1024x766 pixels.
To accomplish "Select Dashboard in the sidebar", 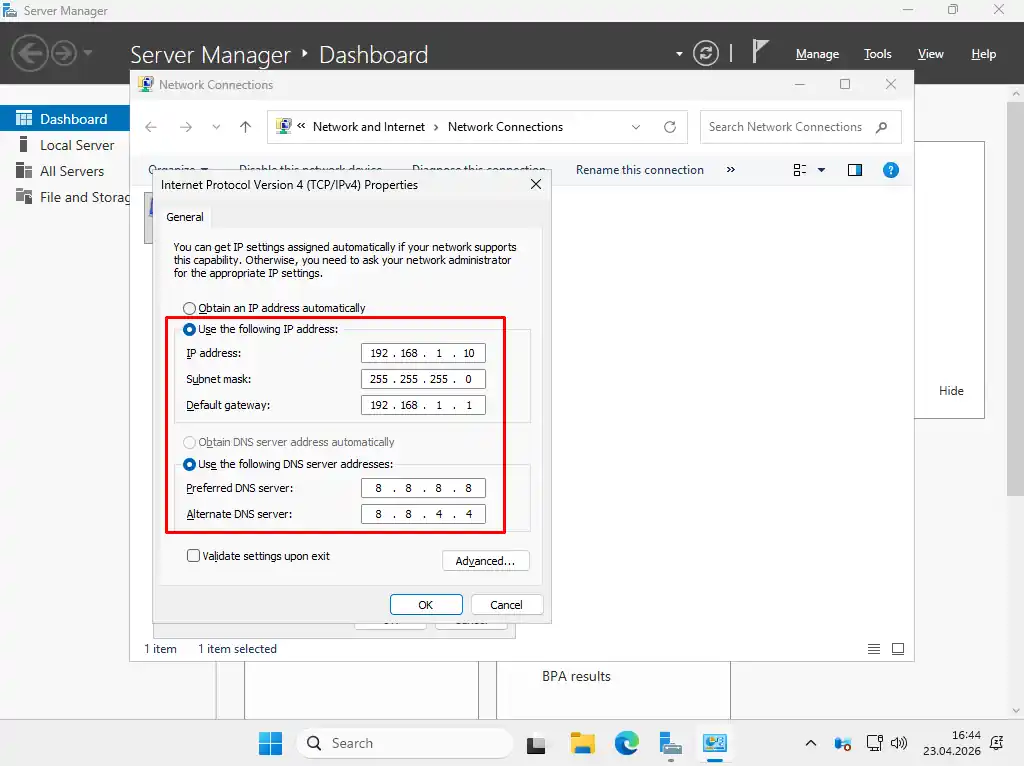I will 65,119.
